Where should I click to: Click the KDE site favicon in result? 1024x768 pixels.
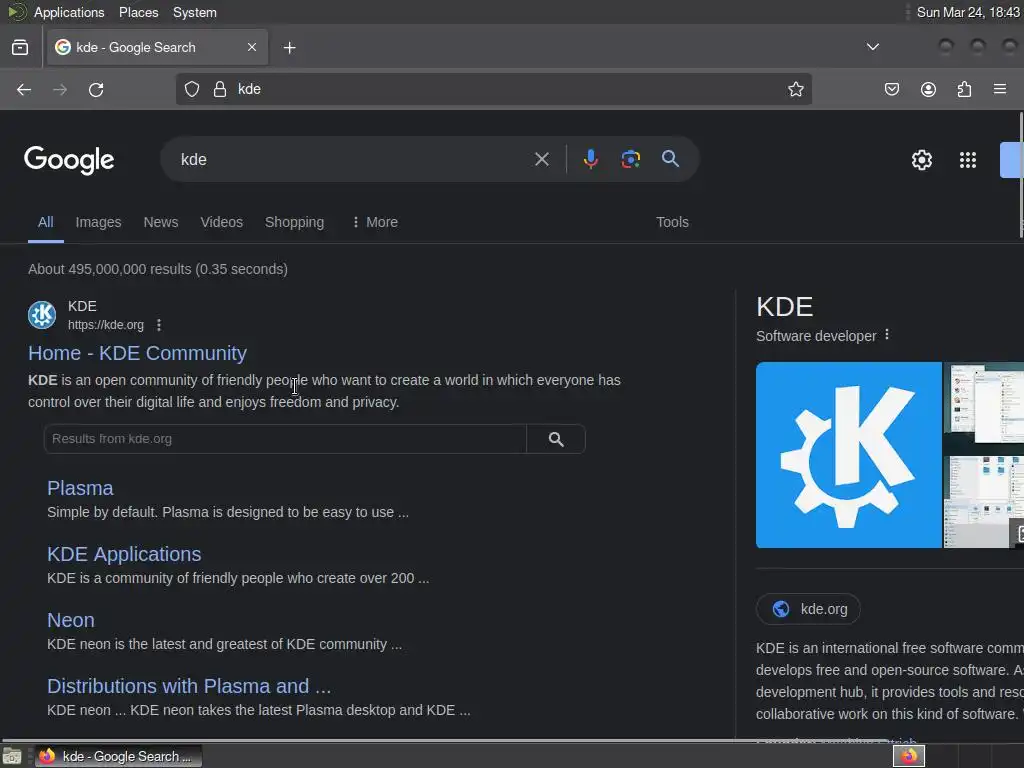click(42, 315)
